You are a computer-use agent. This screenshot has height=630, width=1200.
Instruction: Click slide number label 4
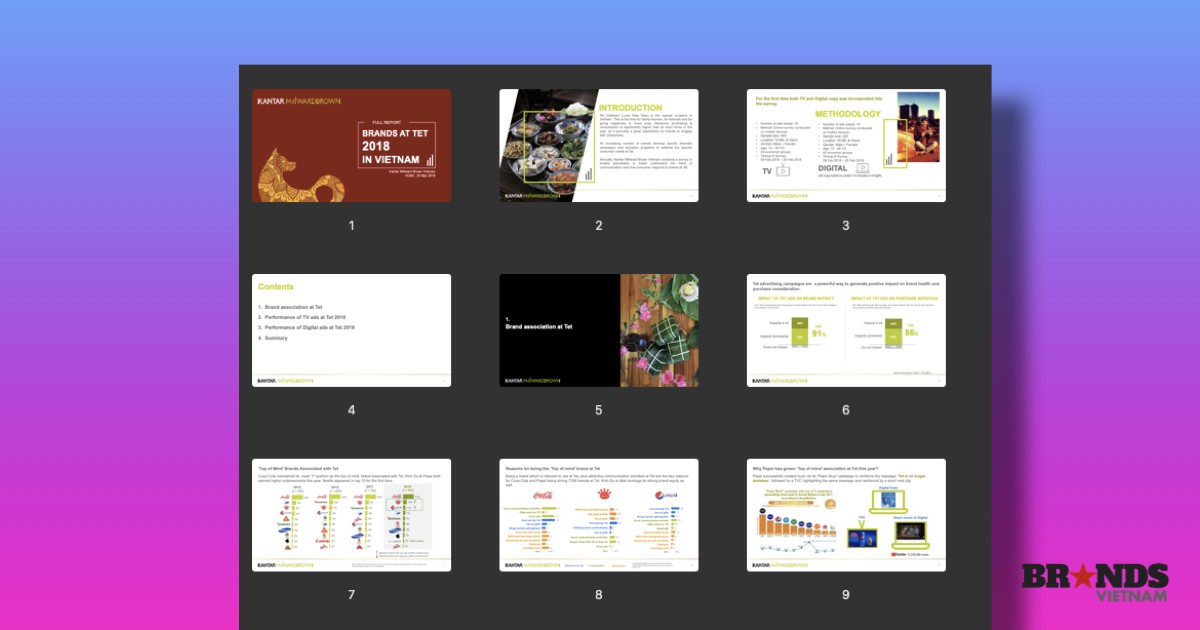[x=351, y=410]
